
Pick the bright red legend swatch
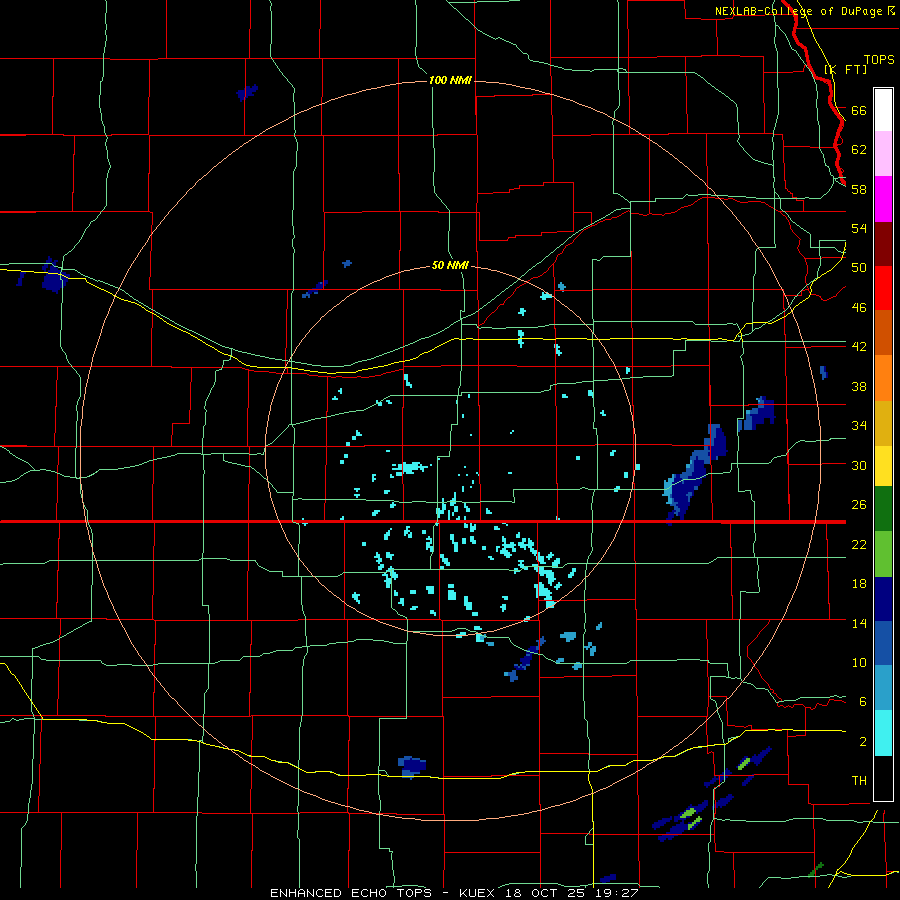click(883, 288)
